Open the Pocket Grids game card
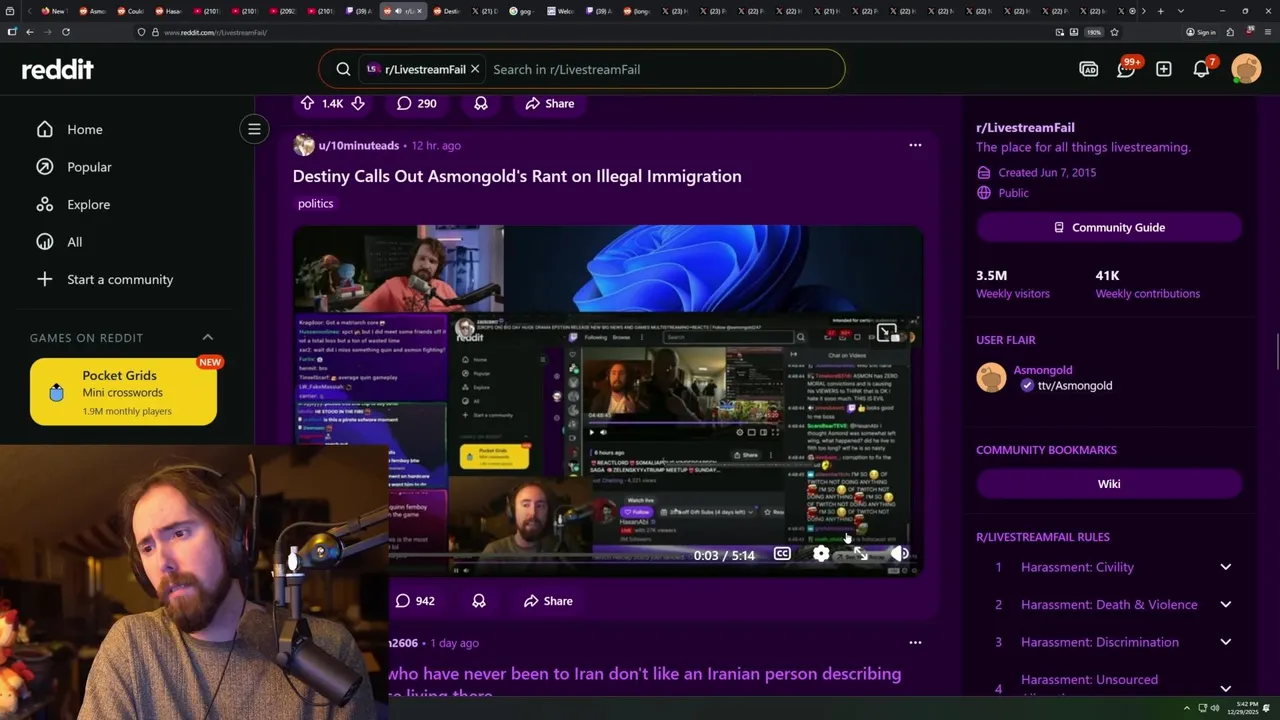This screenshot has width=1280, height=720. click(x=123, y=392)
